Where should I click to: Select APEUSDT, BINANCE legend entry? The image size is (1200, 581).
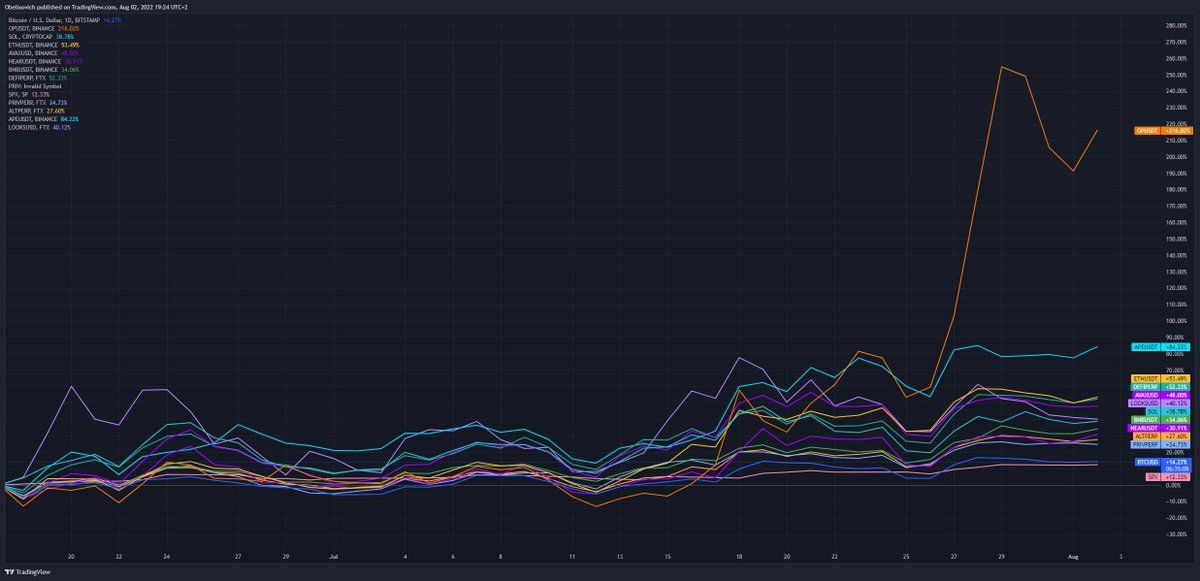[43, 119]
